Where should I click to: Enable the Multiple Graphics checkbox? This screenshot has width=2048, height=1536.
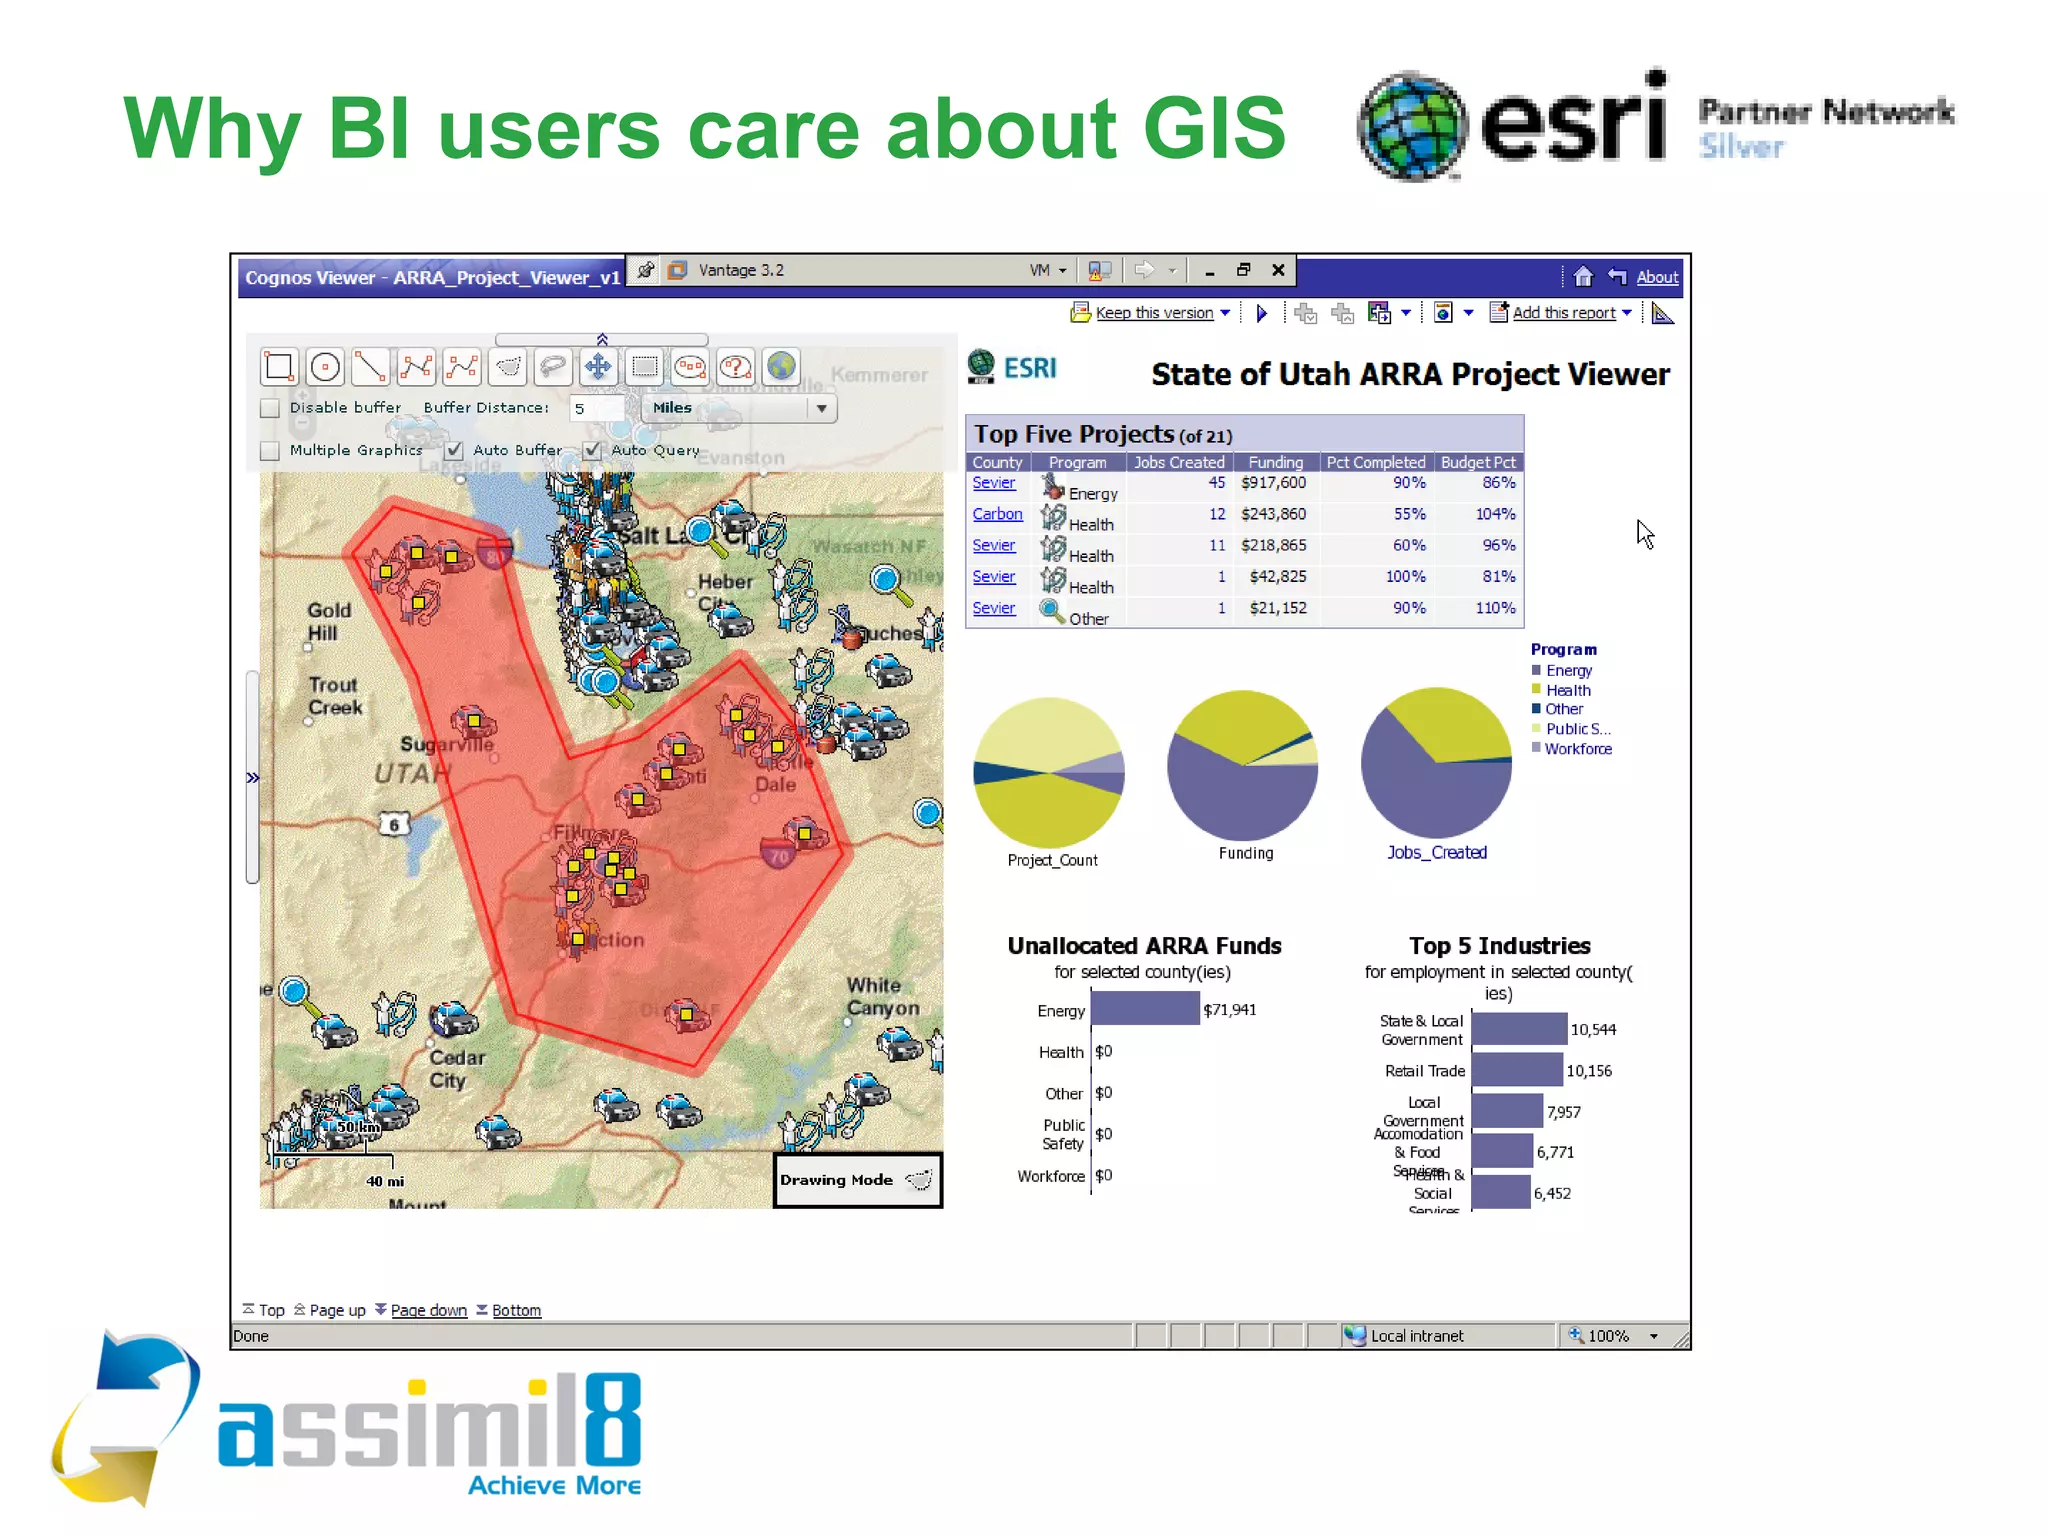[x=269, y=451]
